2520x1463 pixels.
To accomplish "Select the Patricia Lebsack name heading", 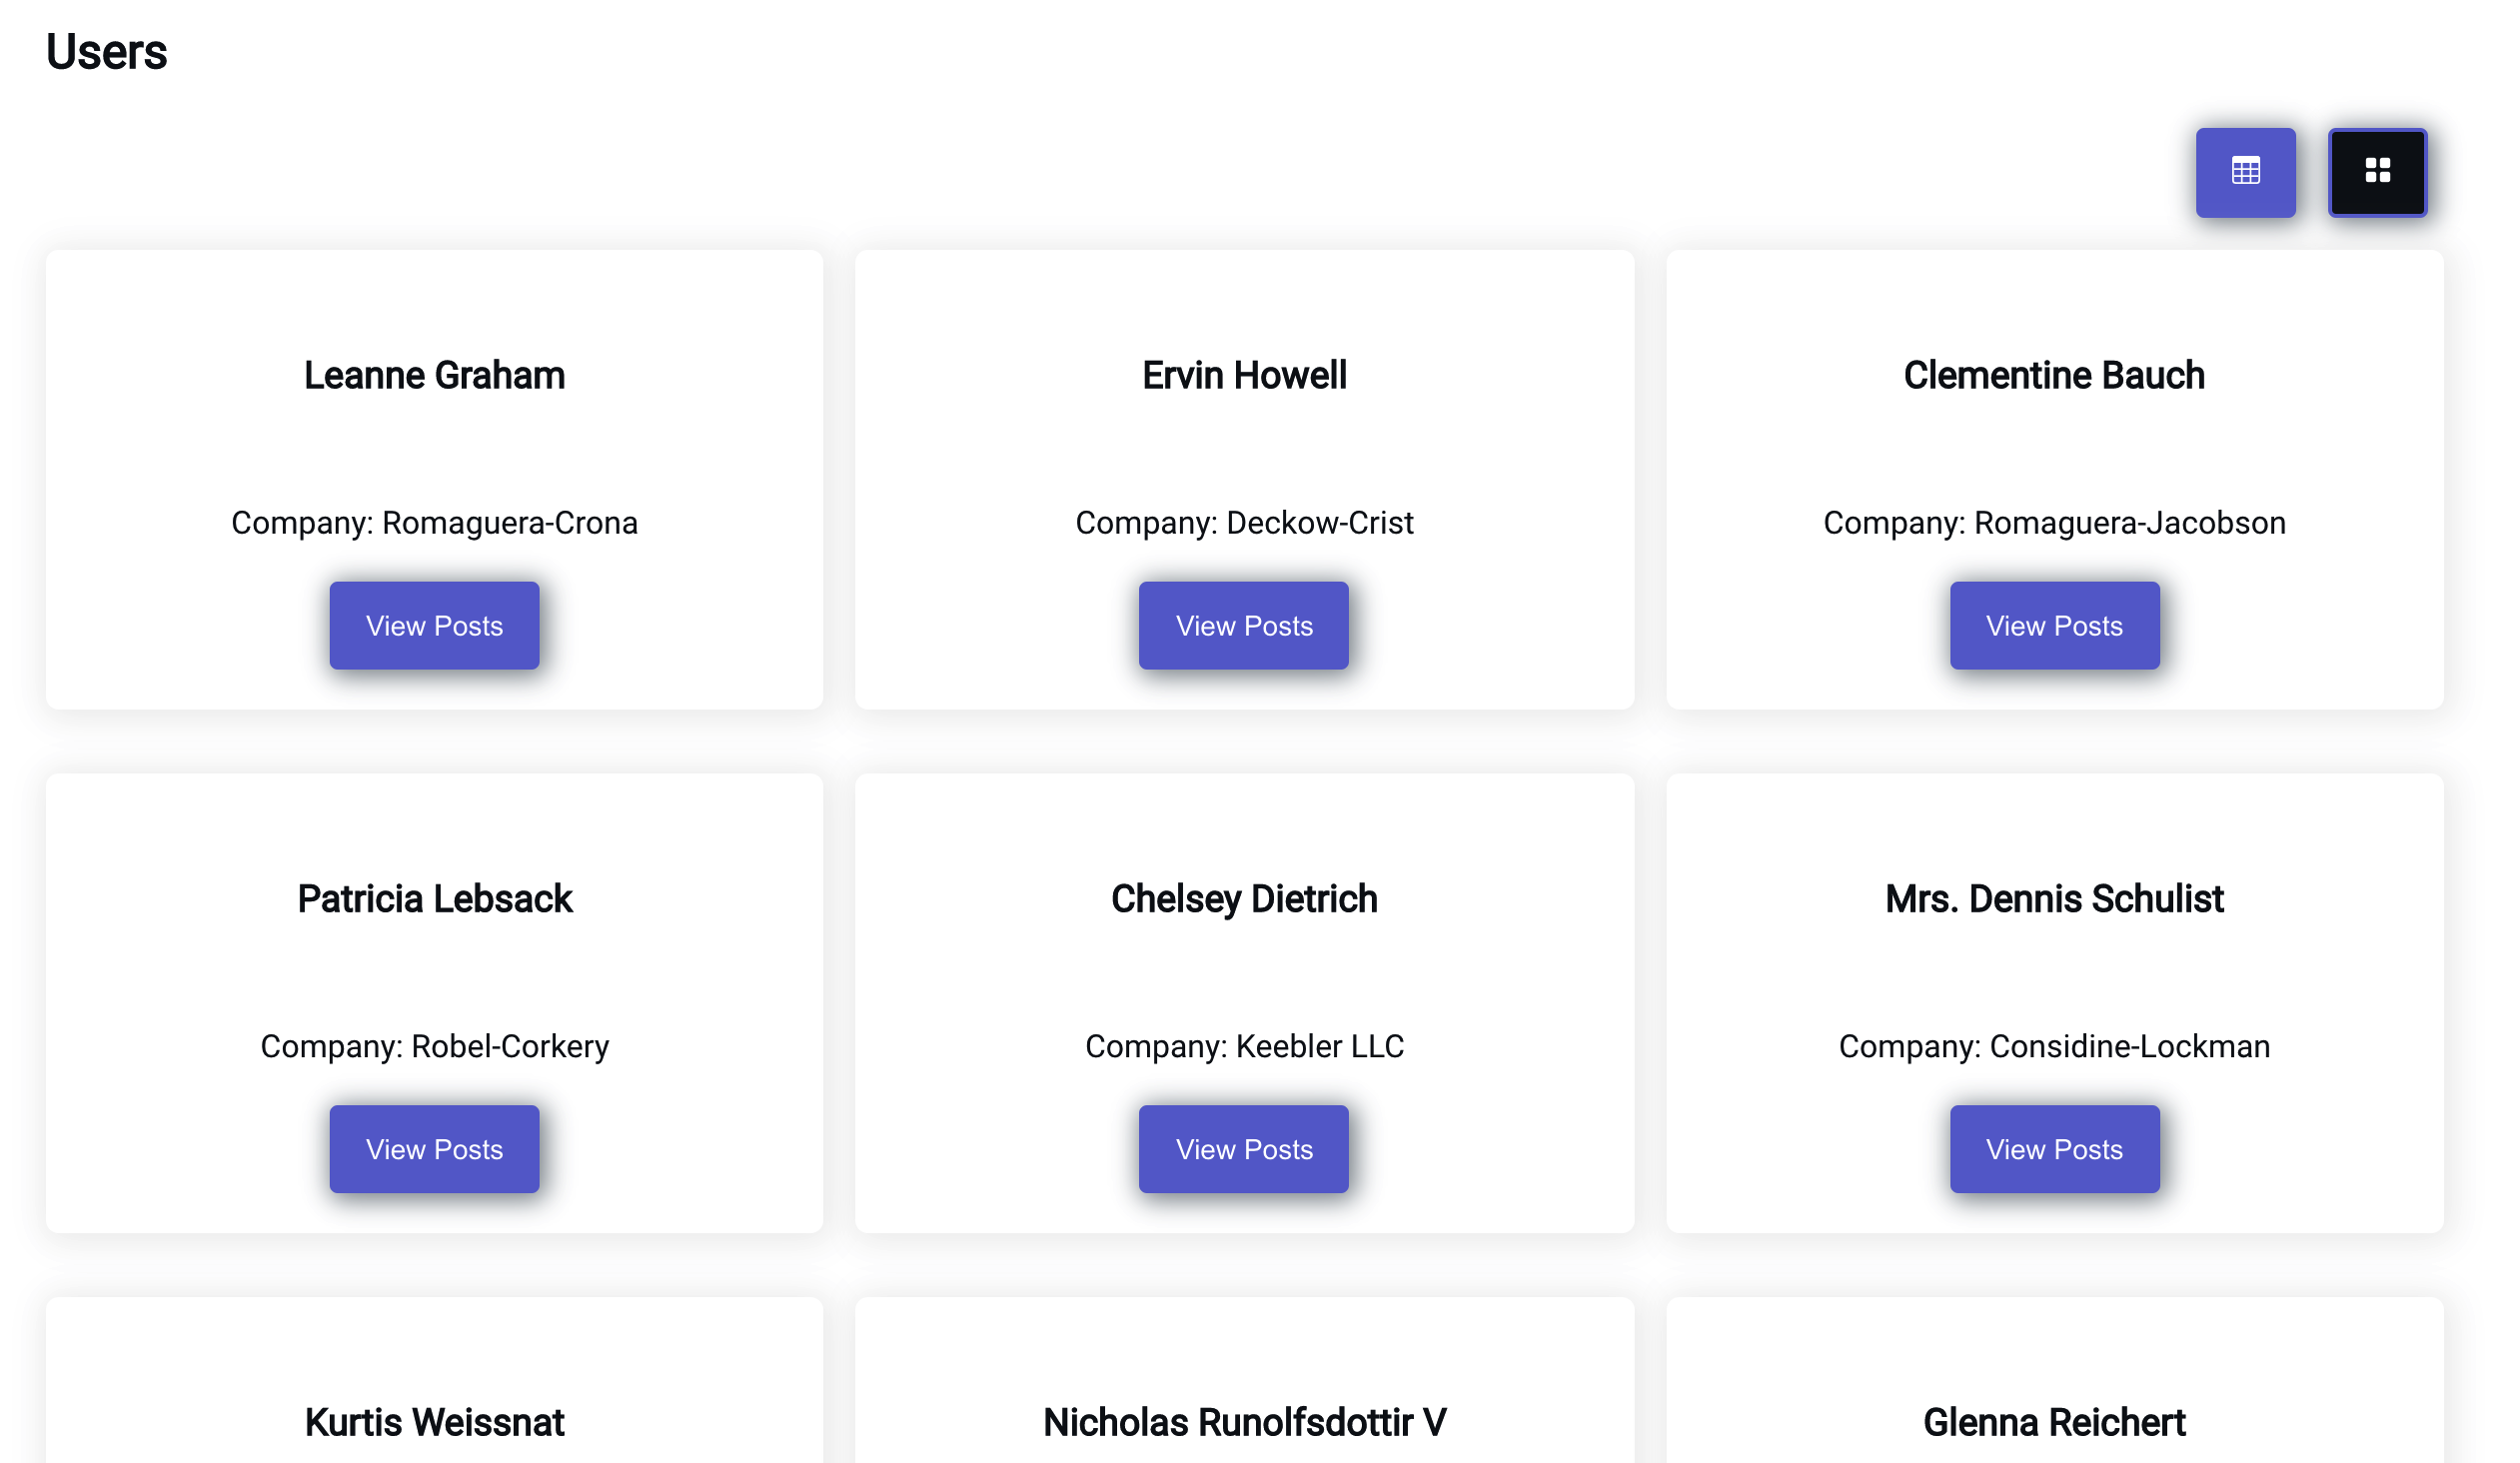I will (434, 899).
